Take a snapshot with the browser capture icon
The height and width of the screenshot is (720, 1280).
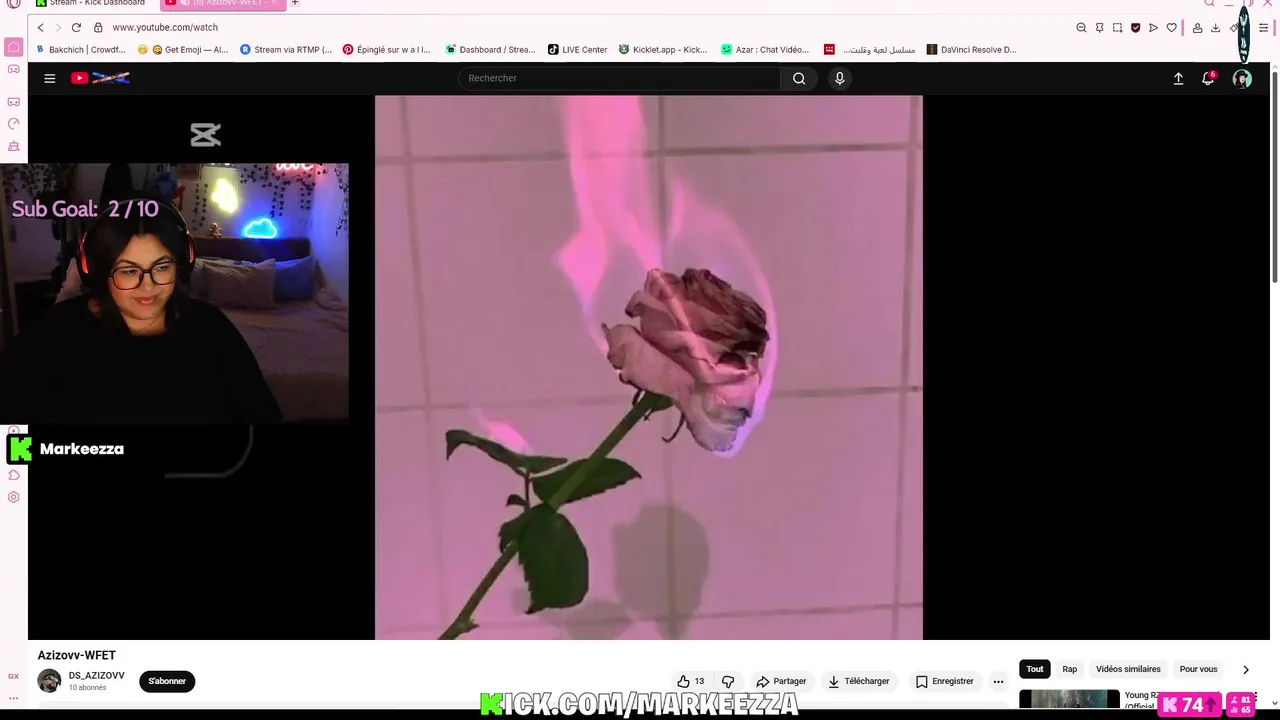coord(1117,28)
